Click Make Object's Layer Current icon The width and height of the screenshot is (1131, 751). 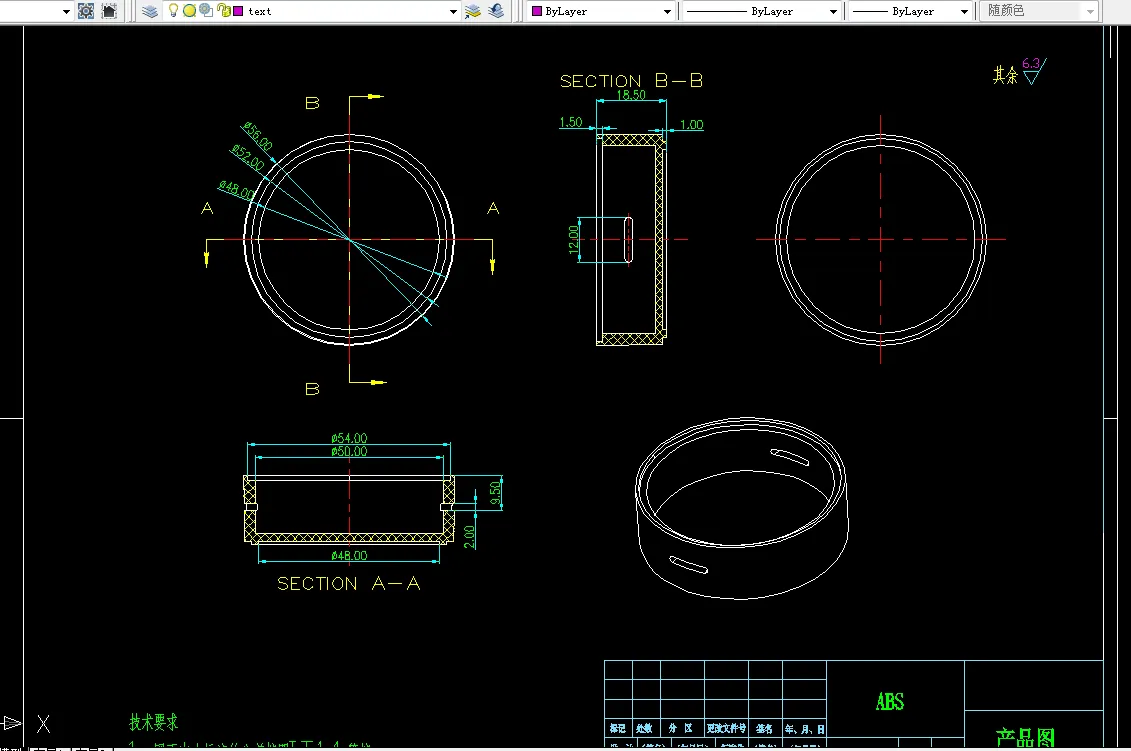(x=473, y=11)
